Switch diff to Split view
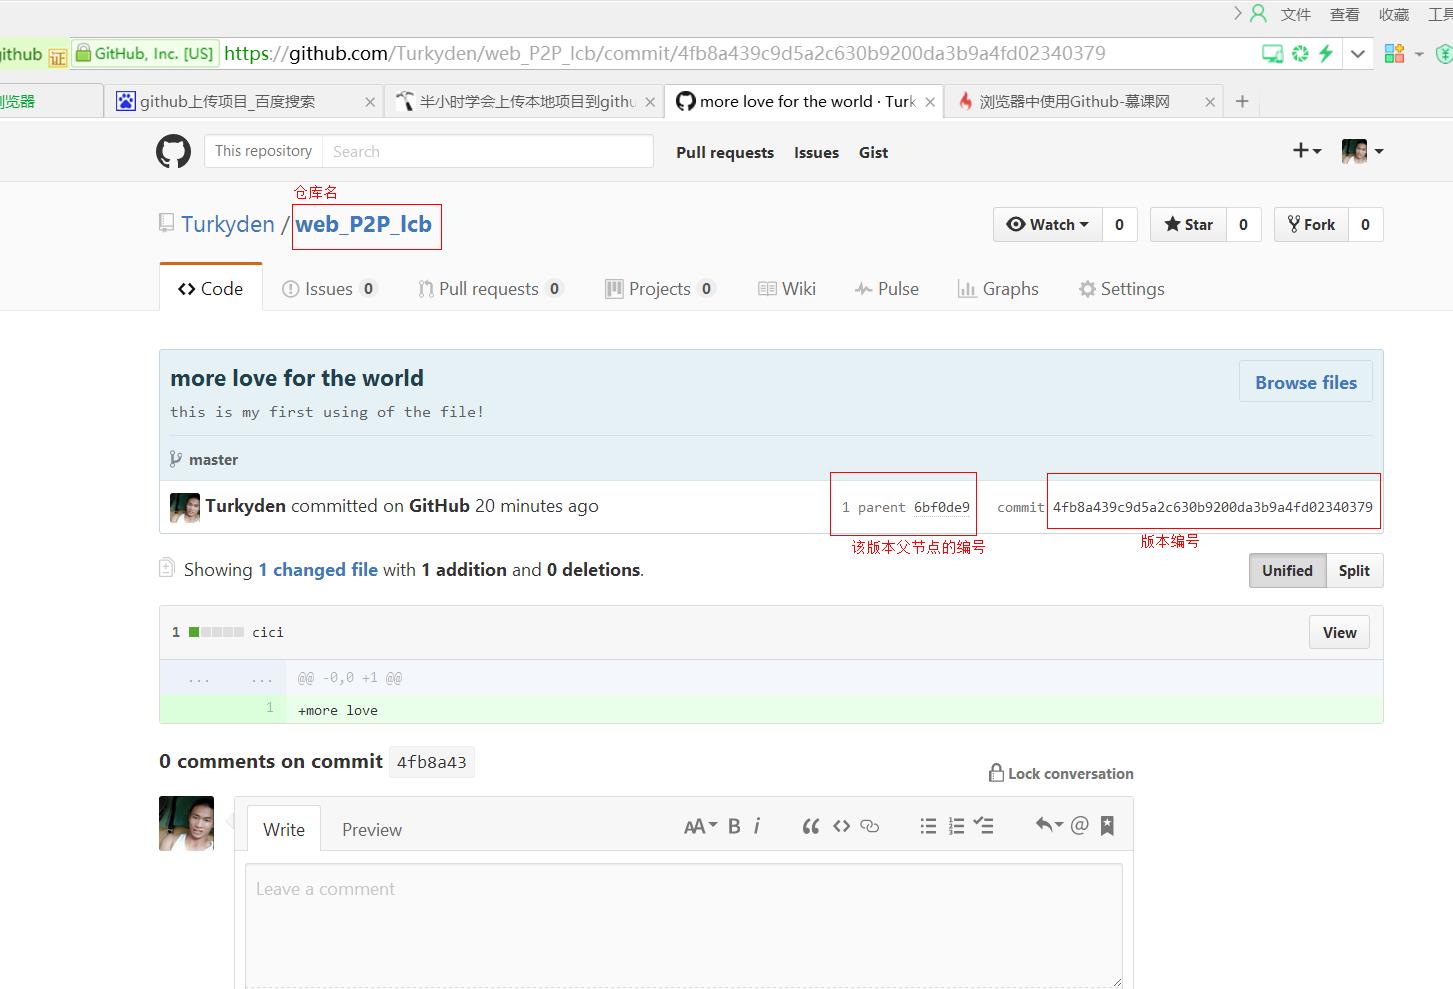 [x=1354, y=571]
